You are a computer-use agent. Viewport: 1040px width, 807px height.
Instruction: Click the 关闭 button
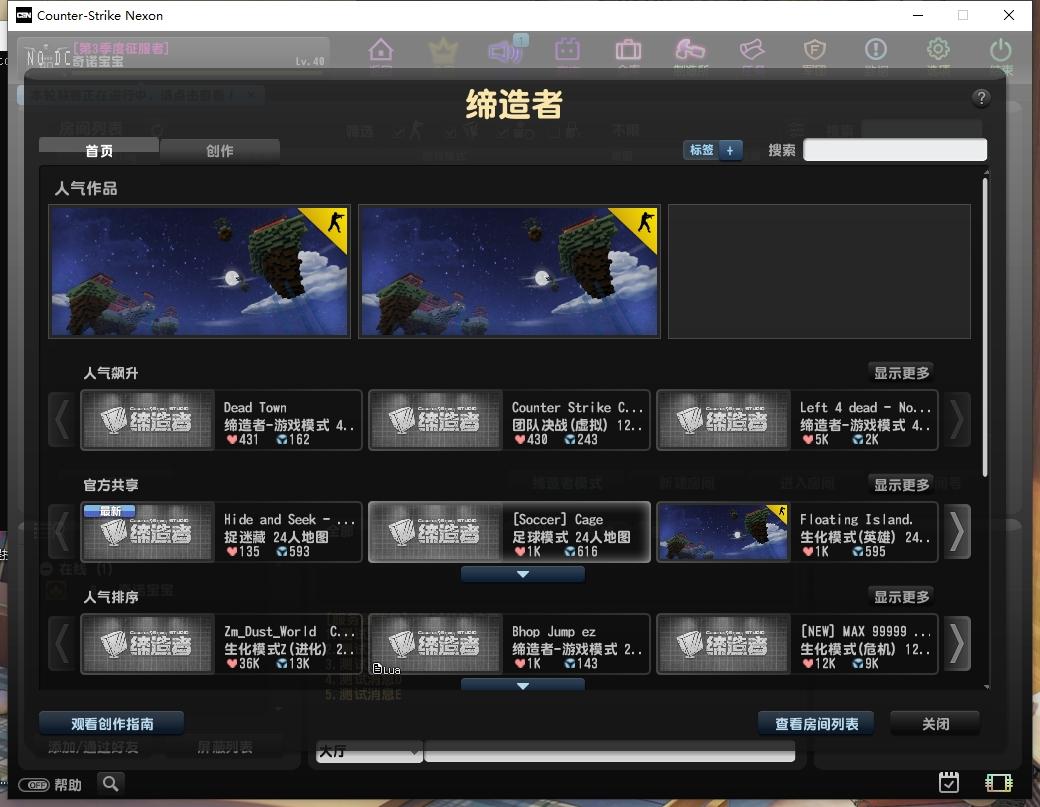[x=935, y=723]
